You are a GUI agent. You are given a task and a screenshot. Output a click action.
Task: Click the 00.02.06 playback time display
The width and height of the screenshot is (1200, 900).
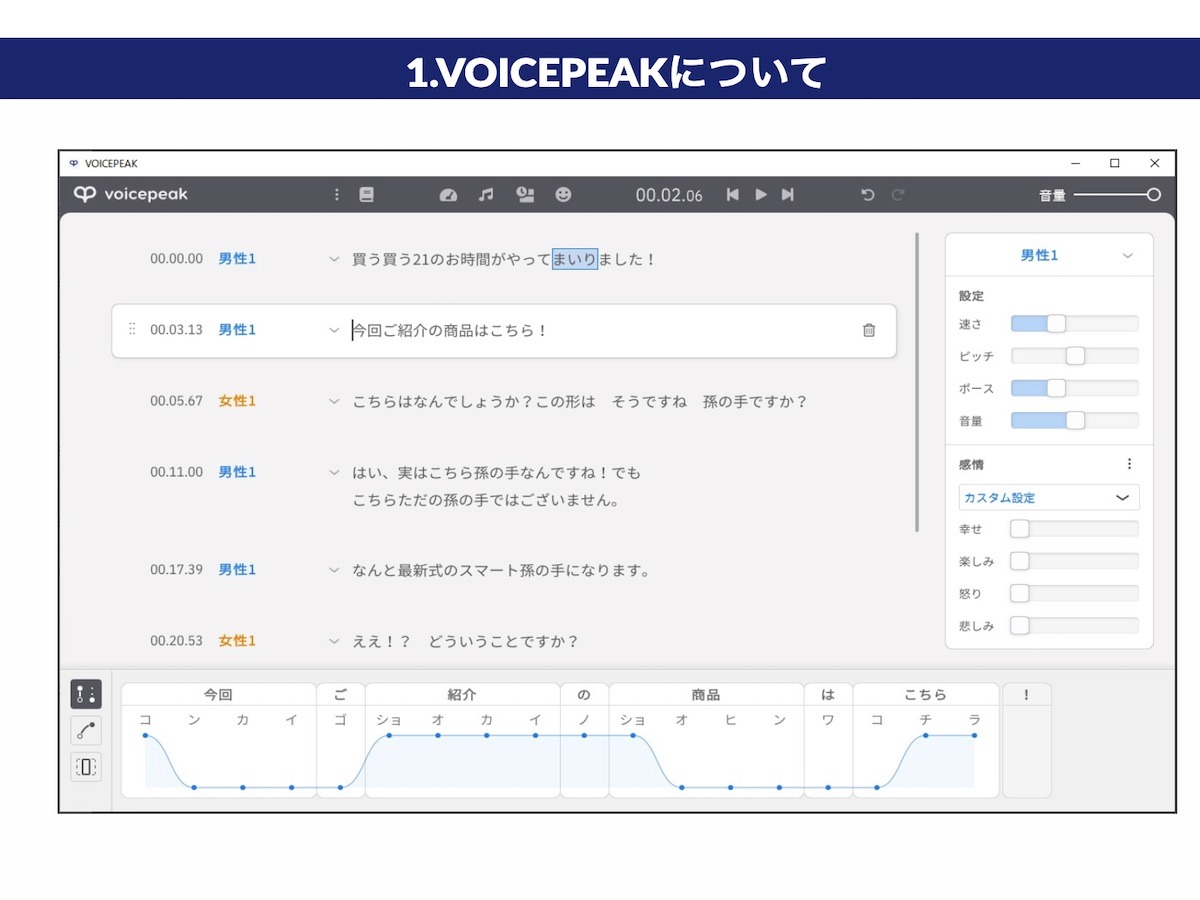669,195
